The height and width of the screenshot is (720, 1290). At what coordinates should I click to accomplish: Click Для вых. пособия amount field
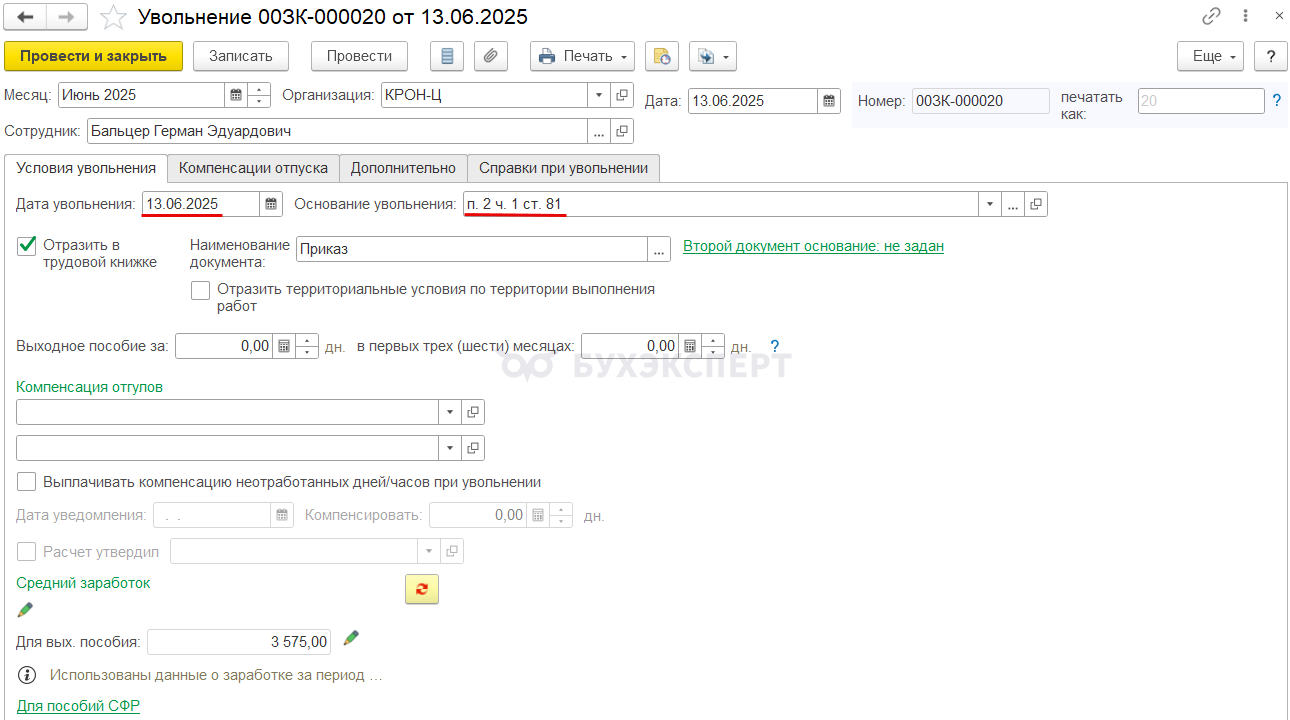click(239, 642)
